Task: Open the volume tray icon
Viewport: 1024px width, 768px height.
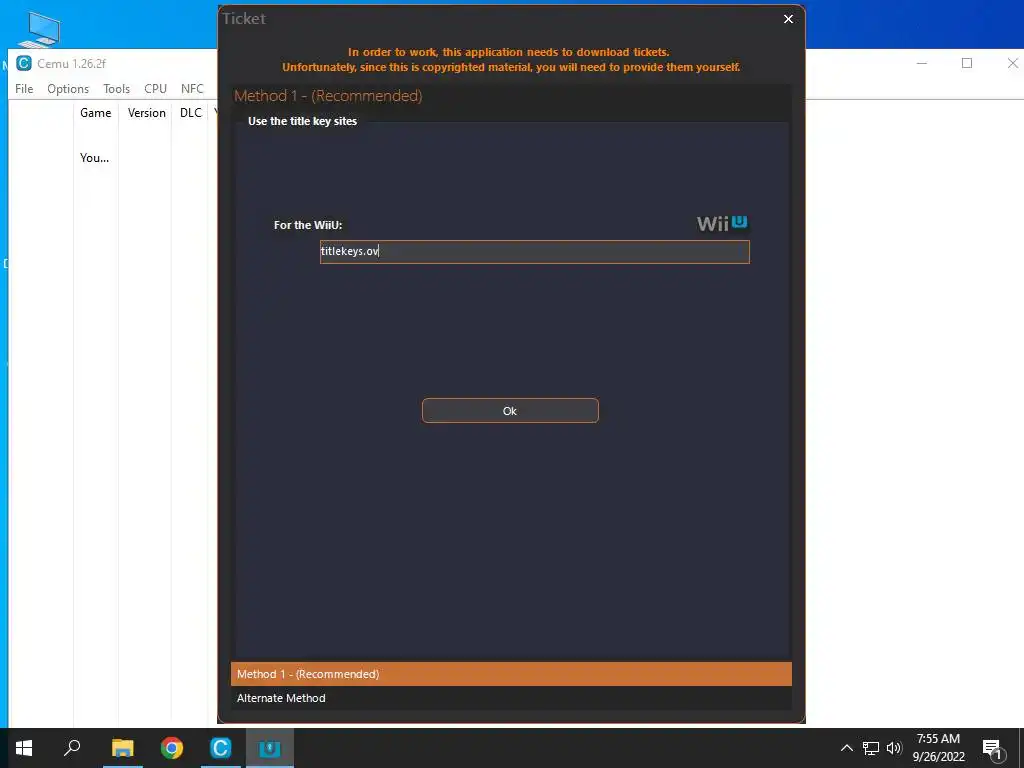Action: click(x=894, y=748)
